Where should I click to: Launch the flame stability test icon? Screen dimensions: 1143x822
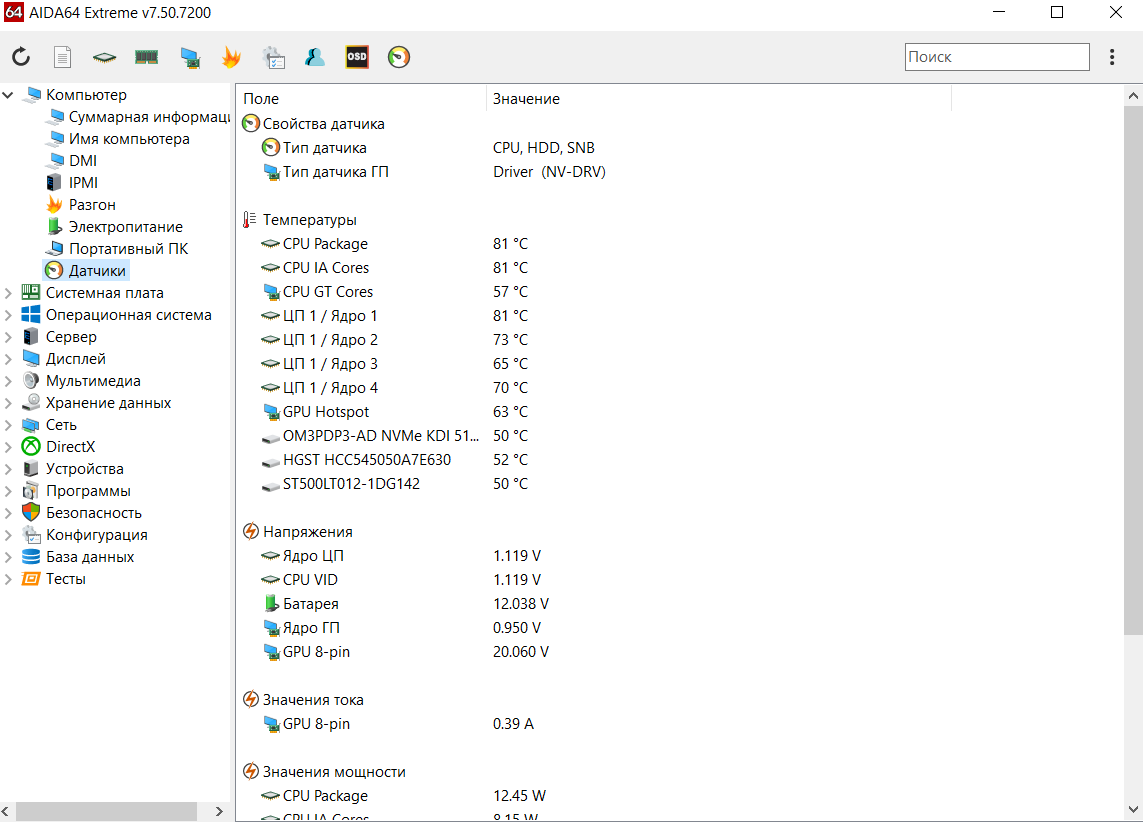coord(231,58)
